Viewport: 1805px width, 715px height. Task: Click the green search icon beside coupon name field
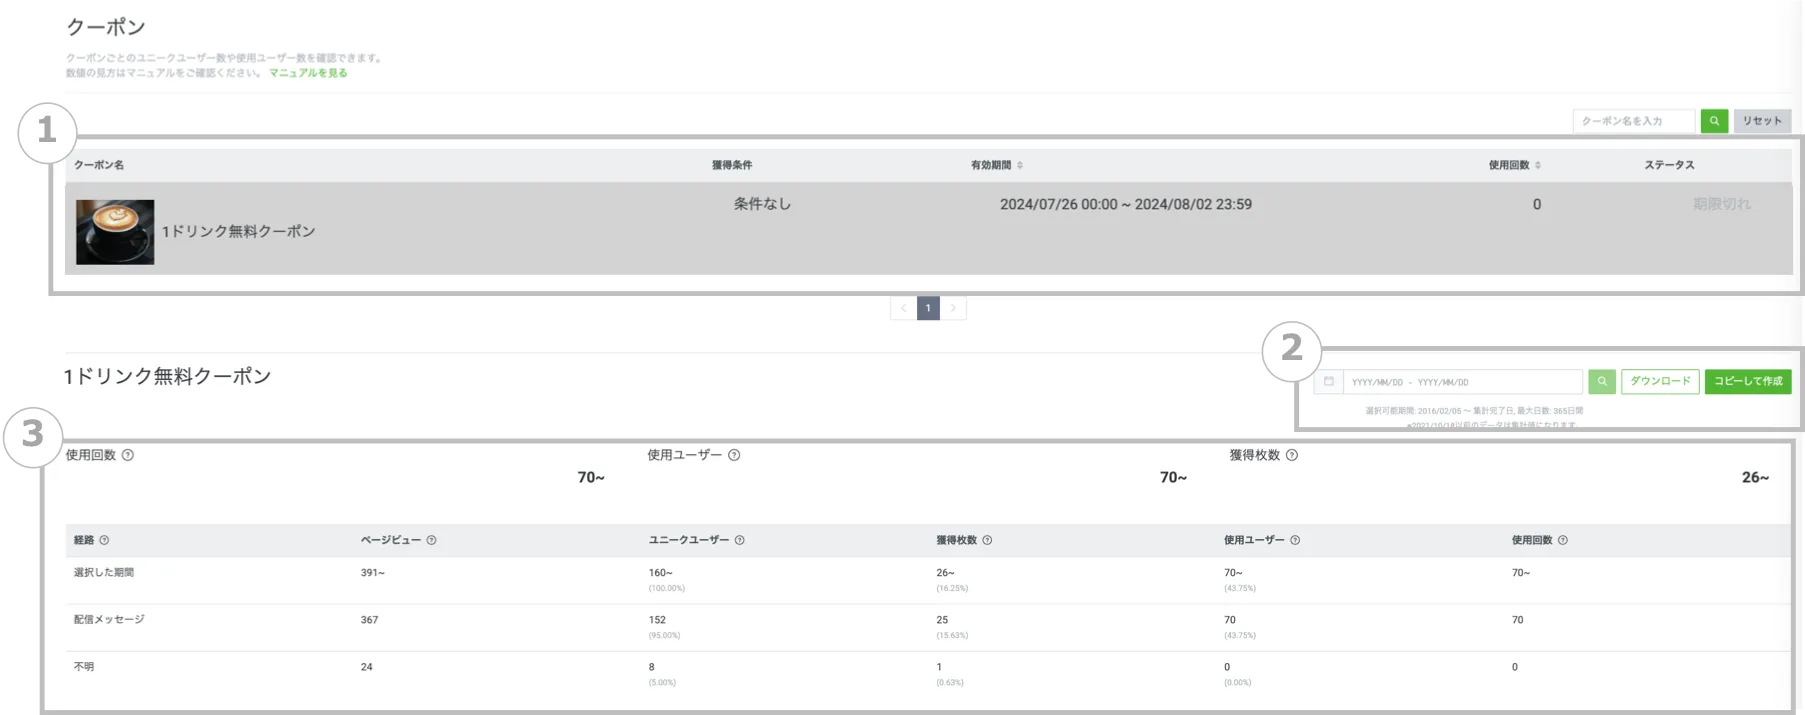click(1714, 121)
